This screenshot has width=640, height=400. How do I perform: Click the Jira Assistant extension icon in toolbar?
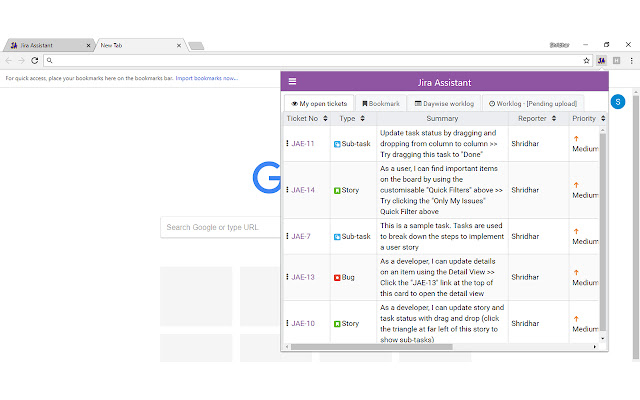[x=601, y=60]
